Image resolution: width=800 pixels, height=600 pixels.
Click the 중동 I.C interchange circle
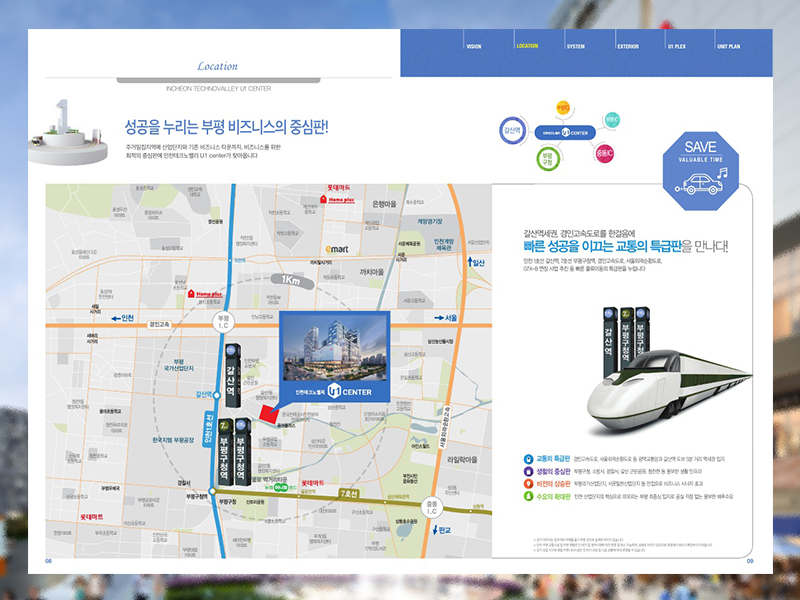point(432,507)
